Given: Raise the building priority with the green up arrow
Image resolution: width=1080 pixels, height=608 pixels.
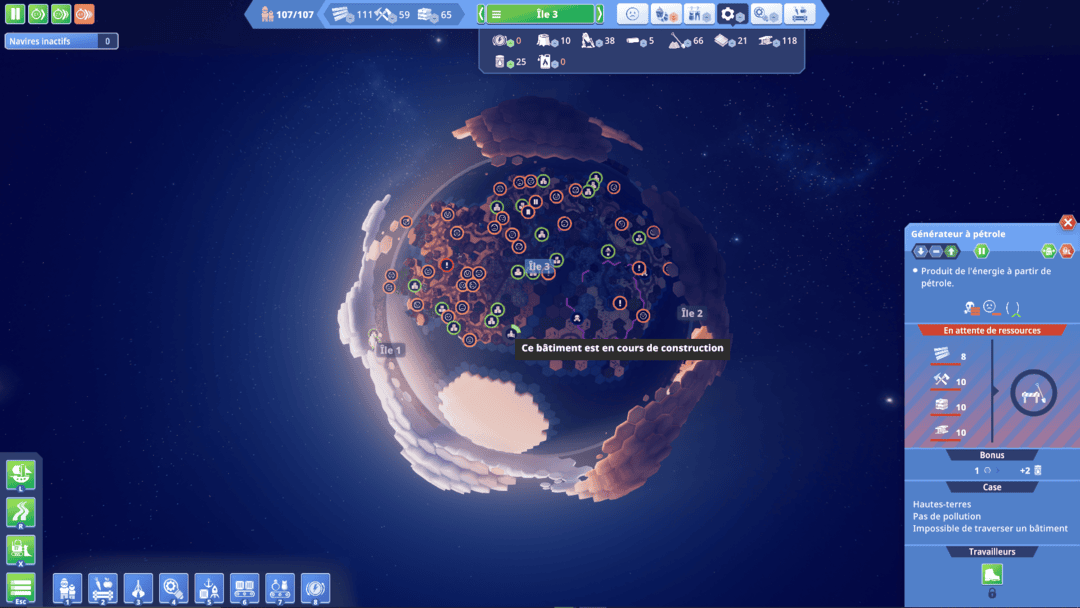Looking at the screenshot, I should click(x=951, y=251).
